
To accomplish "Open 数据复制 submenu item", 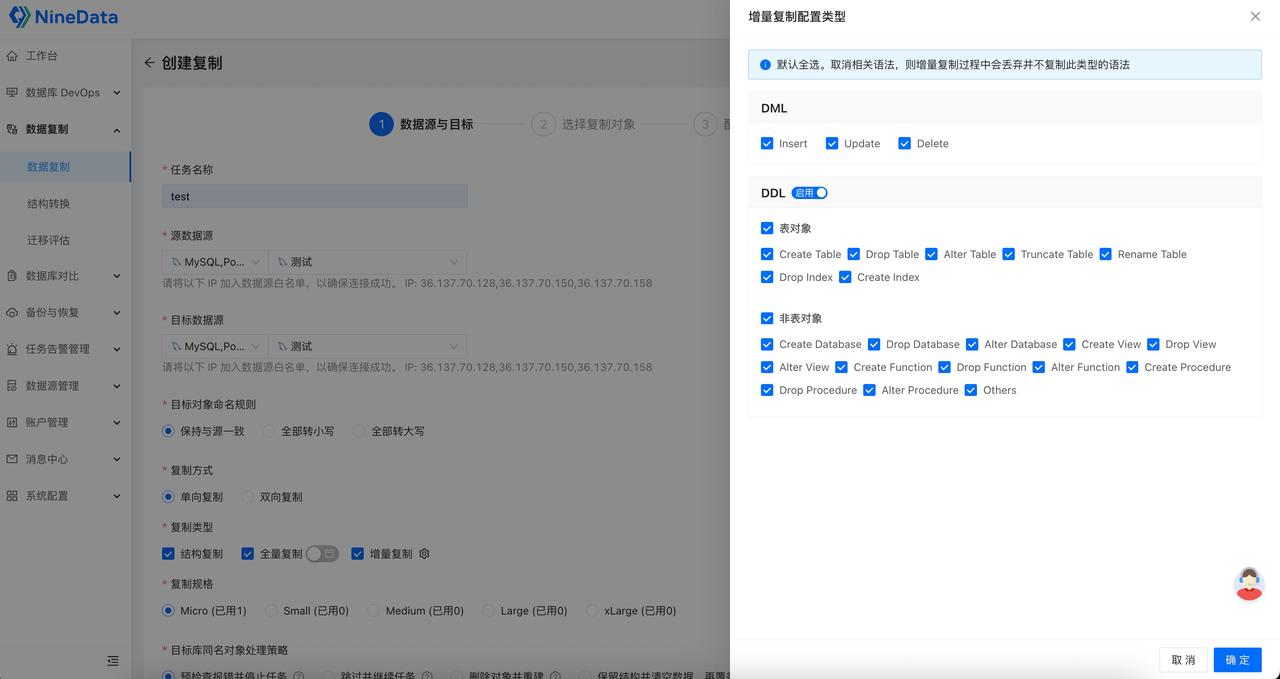I will click(65, 167).
